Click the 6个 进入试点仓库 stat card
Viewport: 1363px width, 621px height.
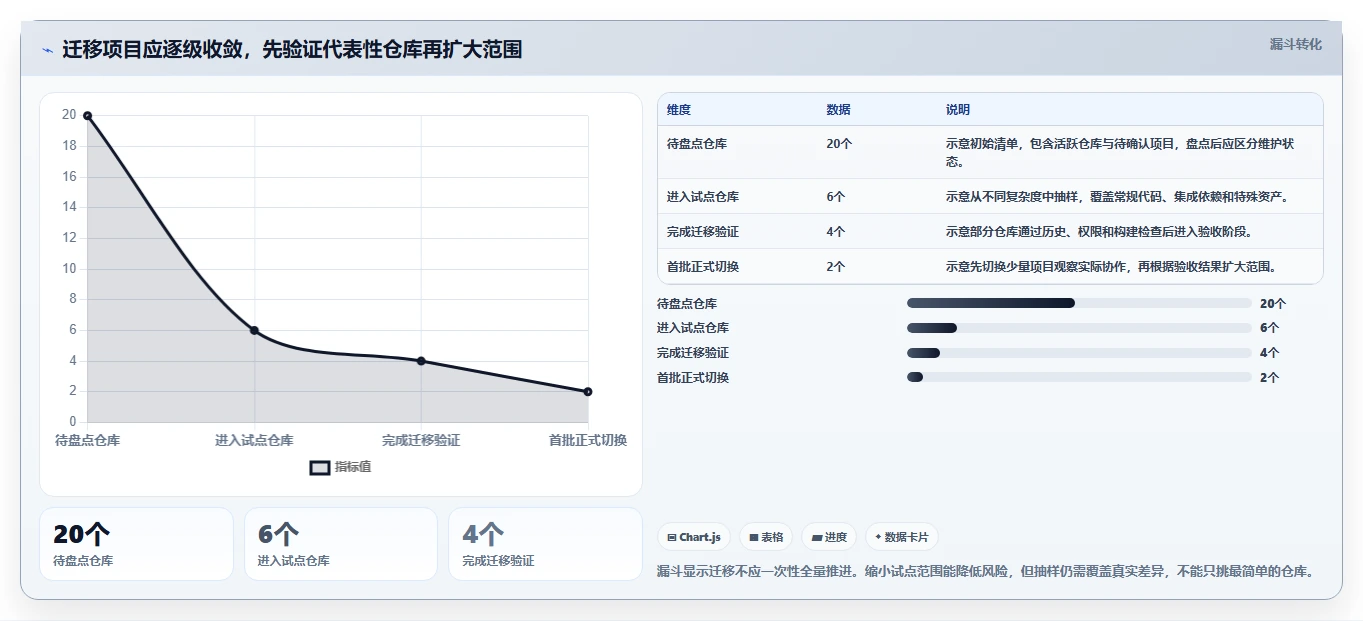click(x=341, y=544)
